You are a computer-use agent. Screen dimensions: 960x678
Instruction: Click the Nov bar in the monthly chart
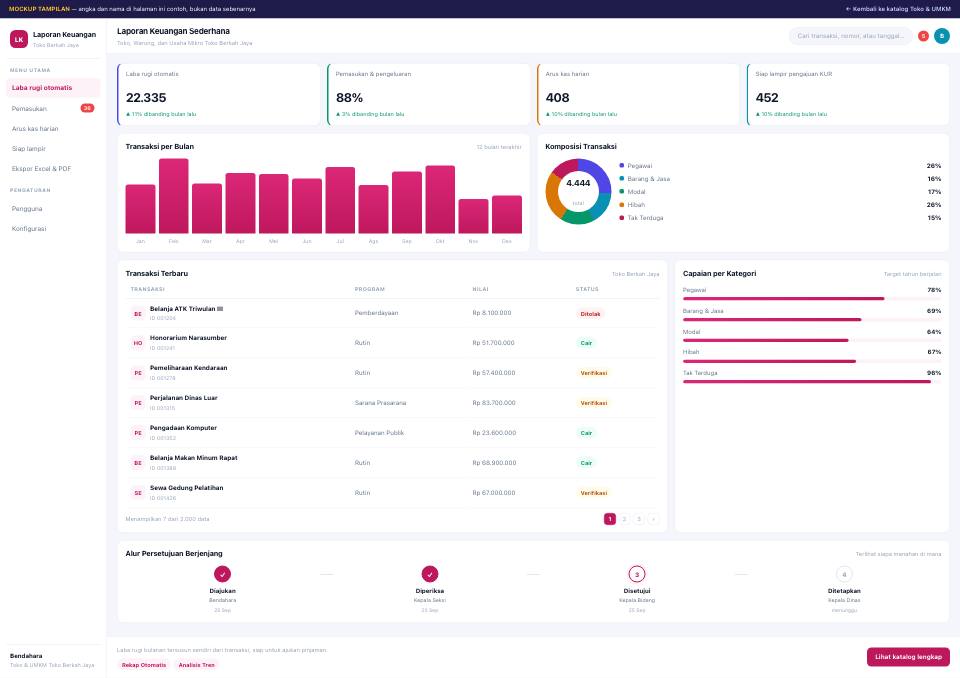pyautogui.click(x=473, y=216)
